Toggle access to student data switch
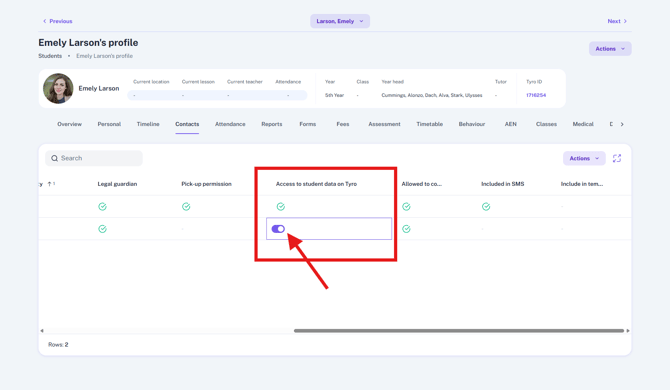 click(x=278, y=229)
